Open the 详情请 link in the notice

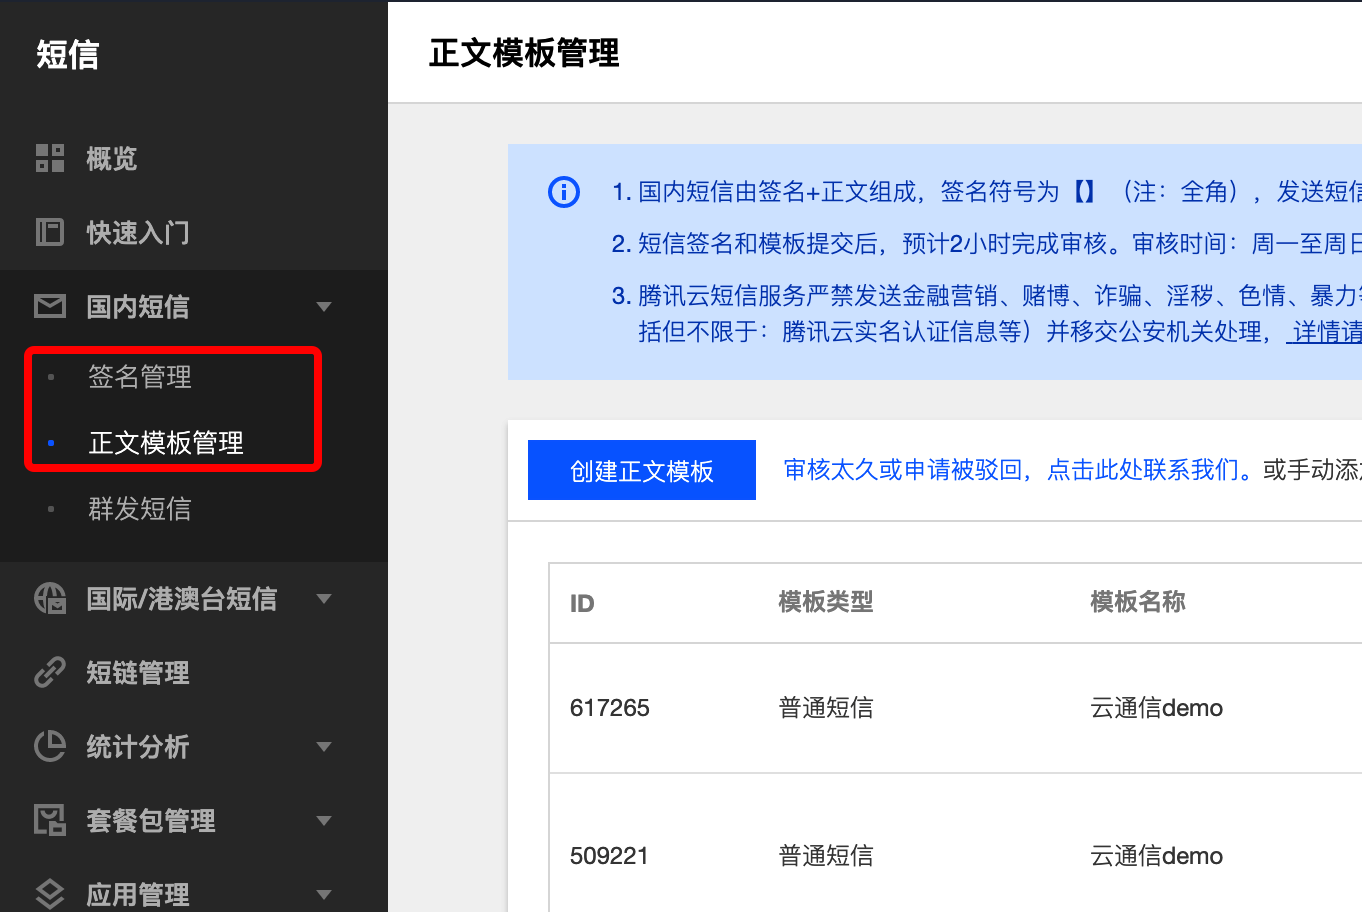coord(1326,332)
